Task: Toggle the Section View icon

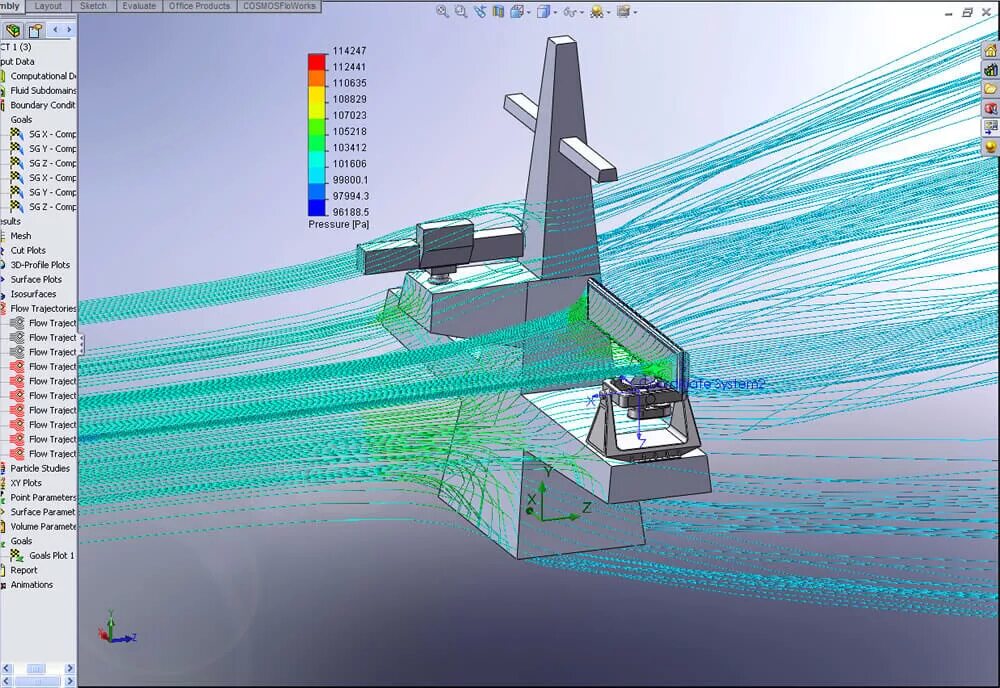Action: click(x=498, y=11)
